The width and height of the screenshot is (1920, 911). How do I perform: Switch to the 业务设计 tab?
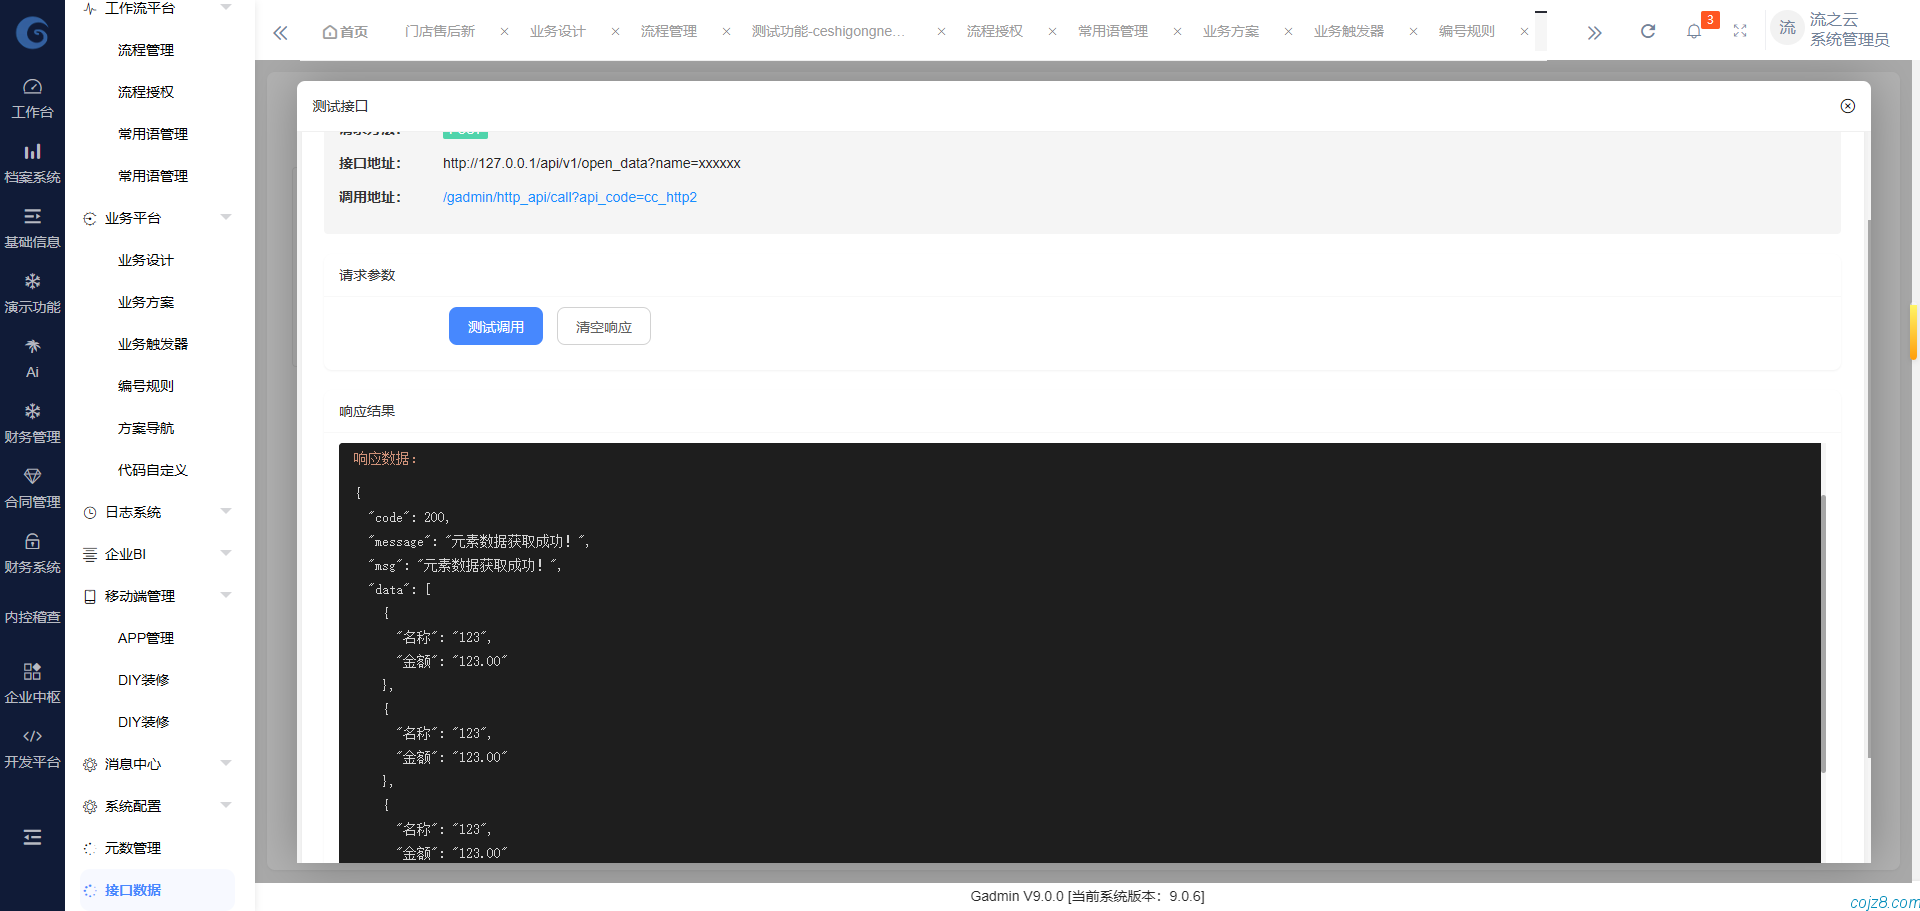point(557,31)
